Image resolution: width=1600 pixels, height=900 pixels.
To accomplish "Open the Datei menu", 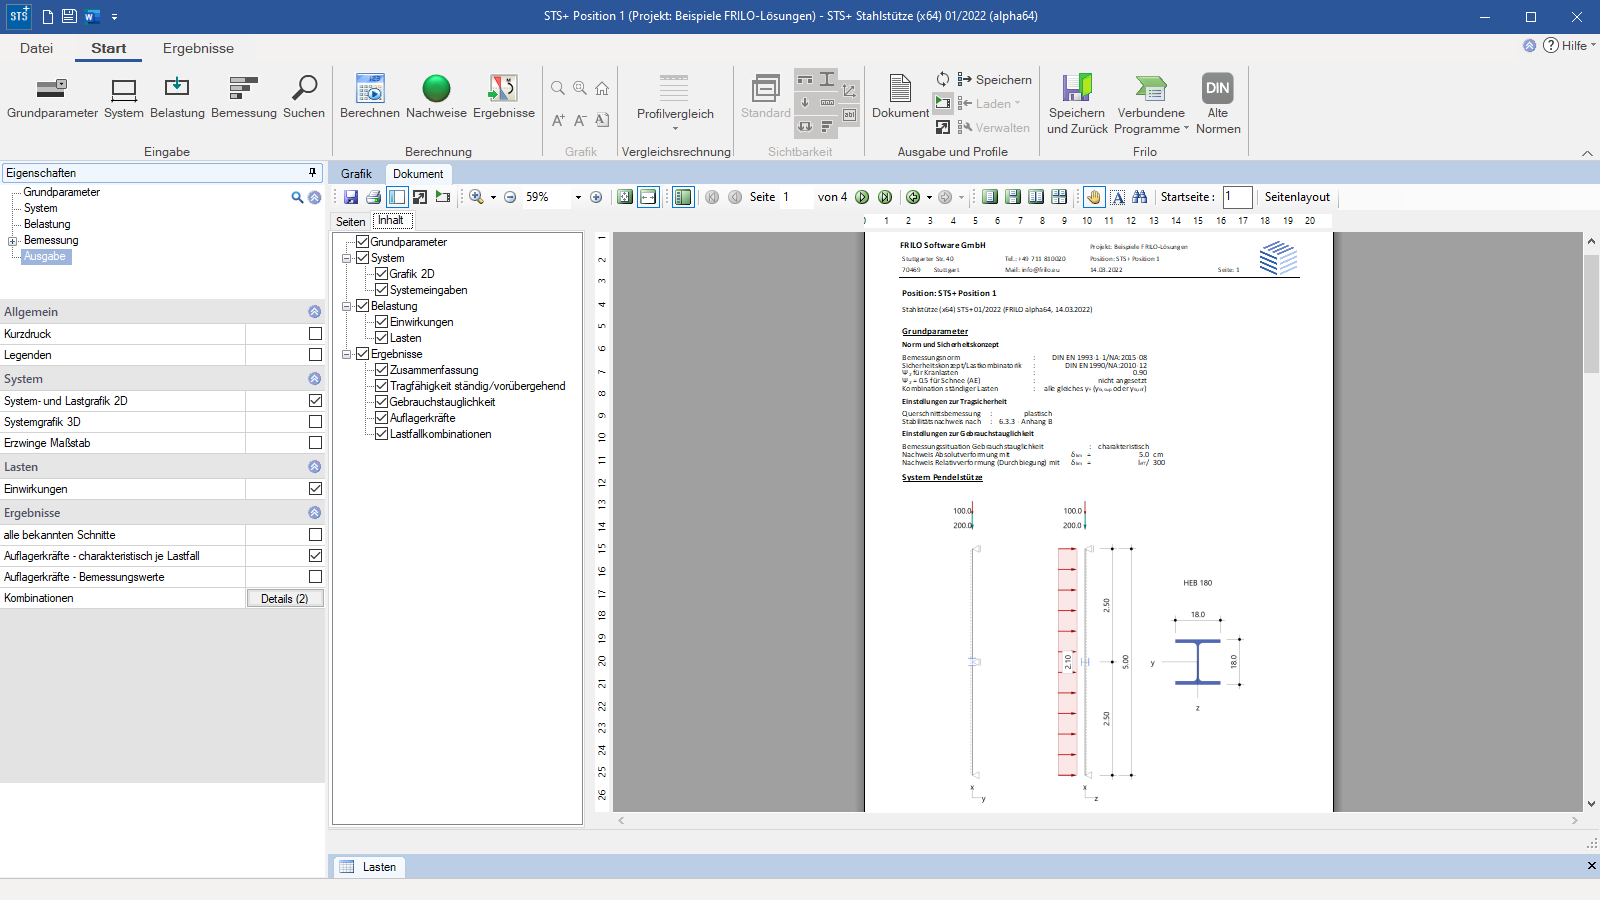I will 36,48.
